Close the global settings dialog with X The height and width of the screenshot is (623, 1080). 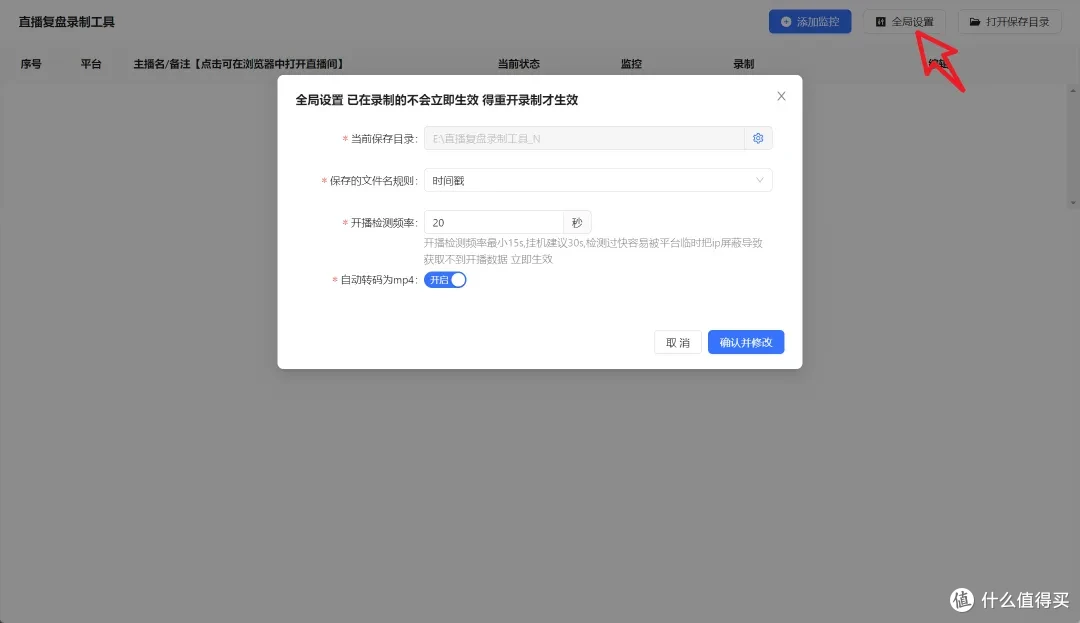[x=781, y=96]
